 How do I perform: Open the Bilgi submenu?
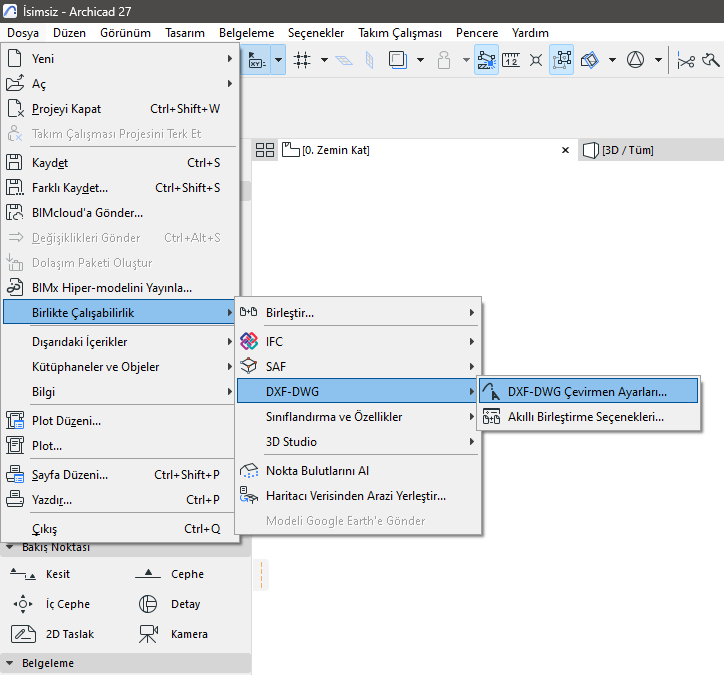[x=120, y=392]
